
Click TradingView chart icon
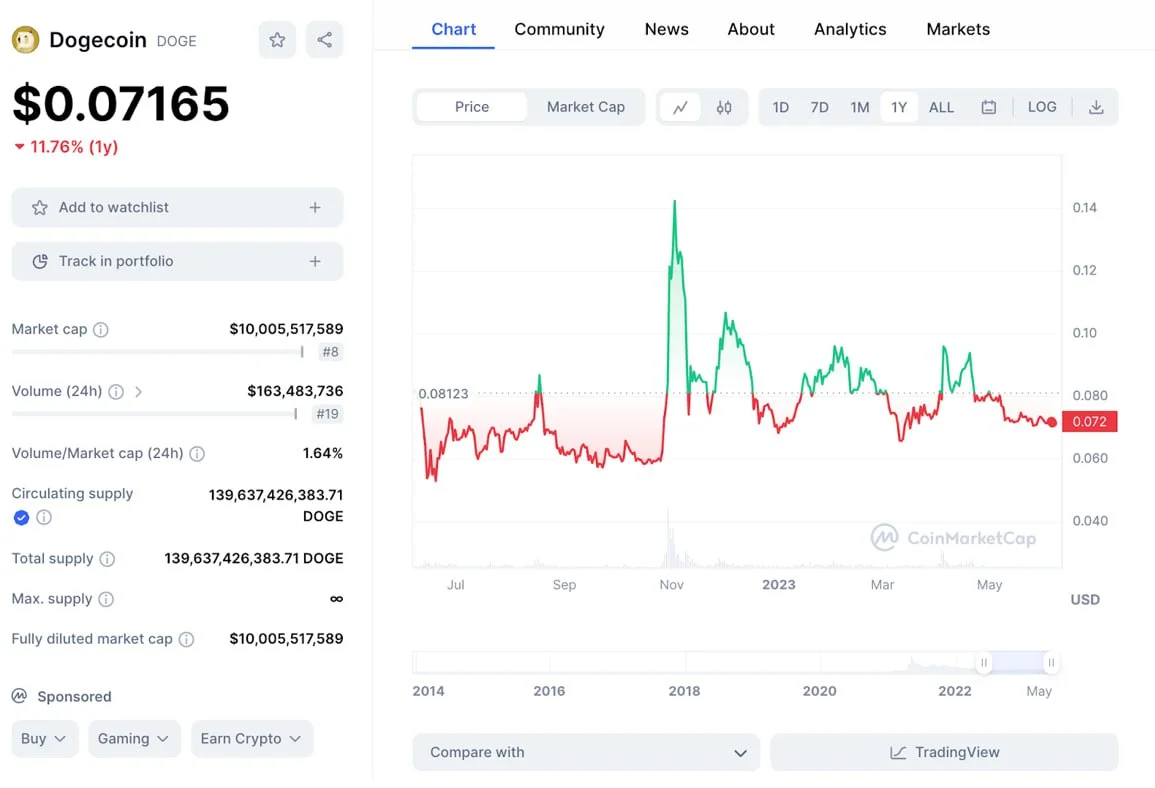pyautogui.click(x=898, y=753)
